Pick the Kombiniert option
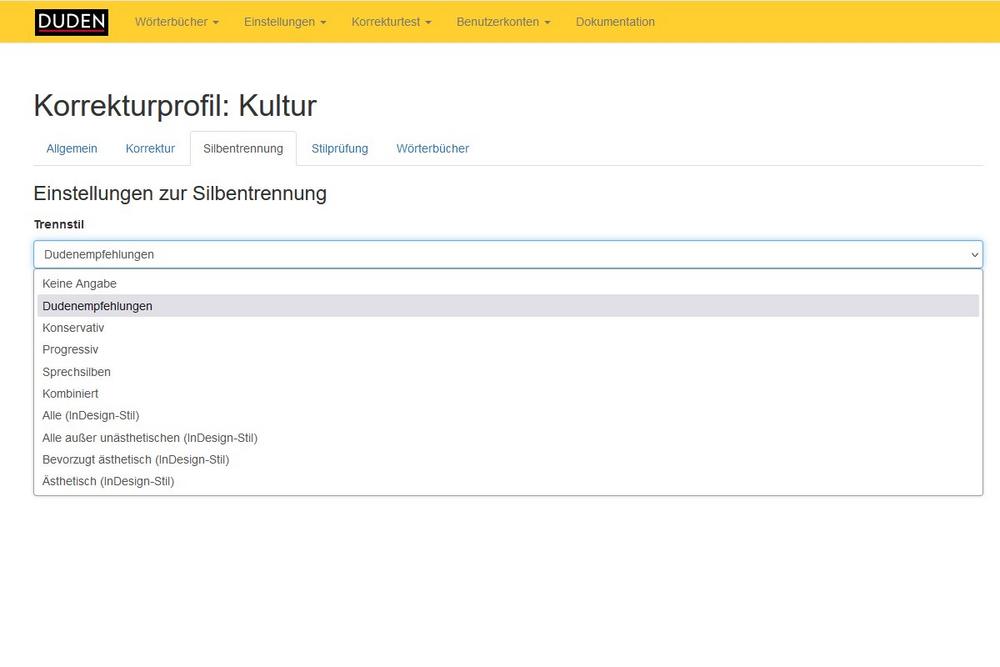 click(x=508, y=393)
